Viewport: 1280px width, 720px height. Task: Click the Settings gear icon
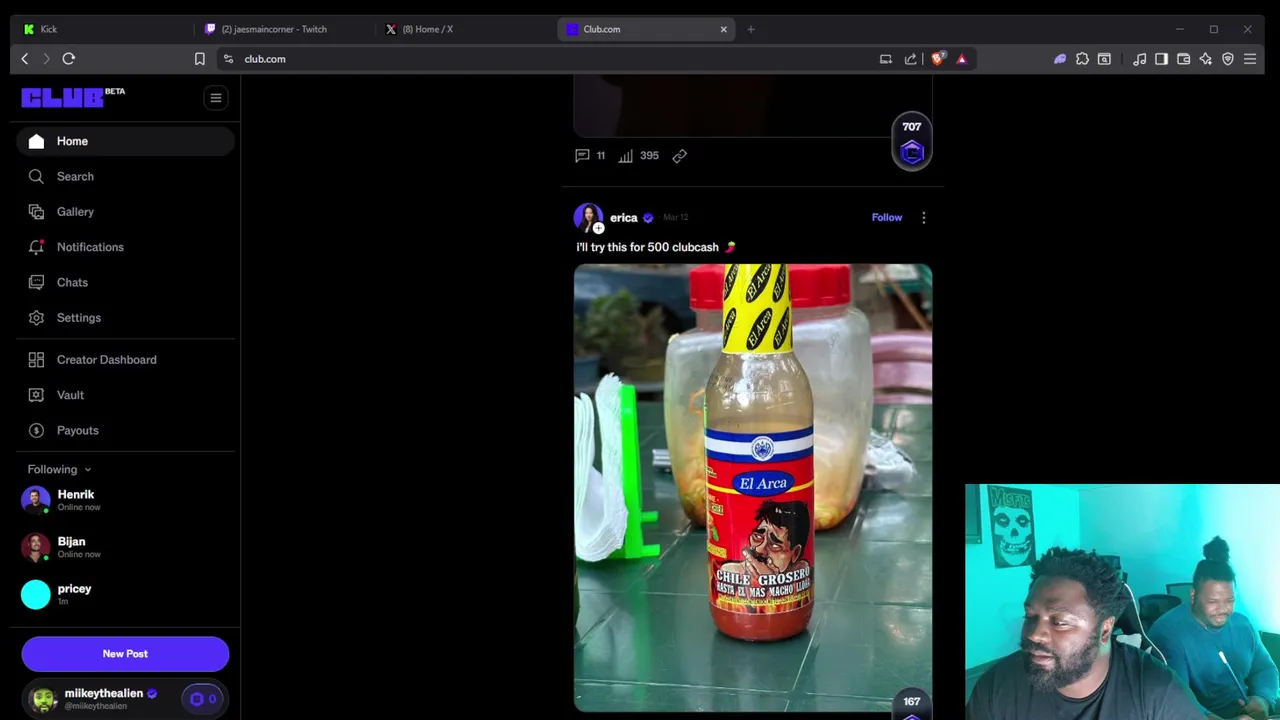click(36, 318)
